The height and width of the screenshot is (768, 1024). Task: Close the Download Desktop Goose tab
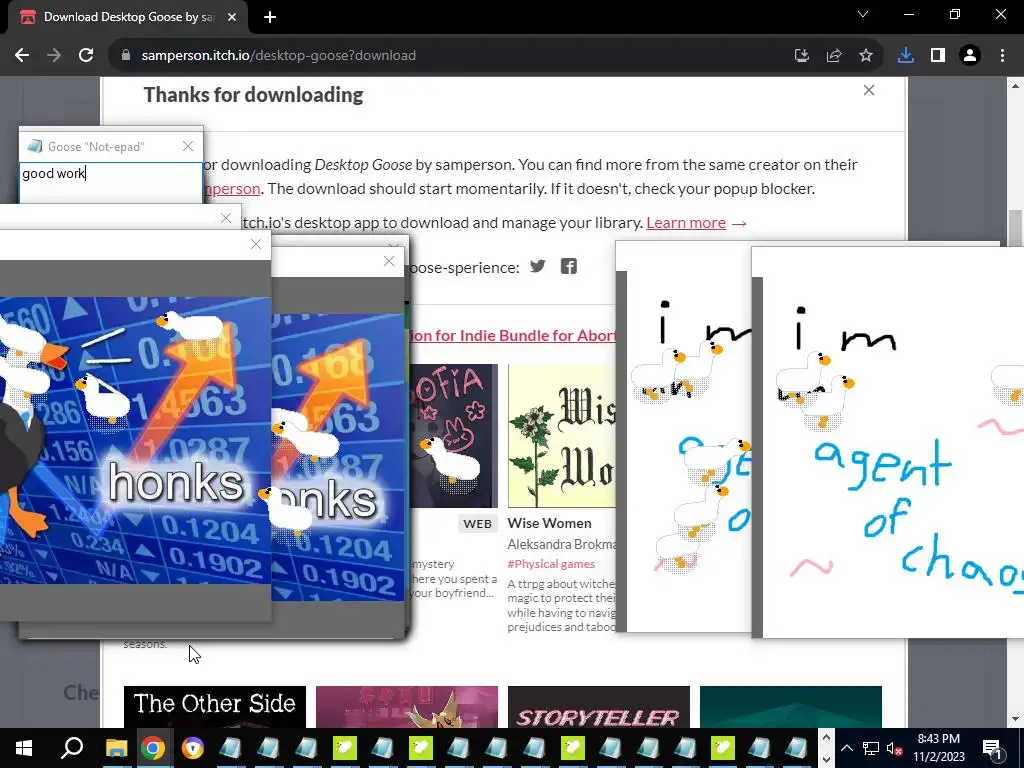point(232,17)
